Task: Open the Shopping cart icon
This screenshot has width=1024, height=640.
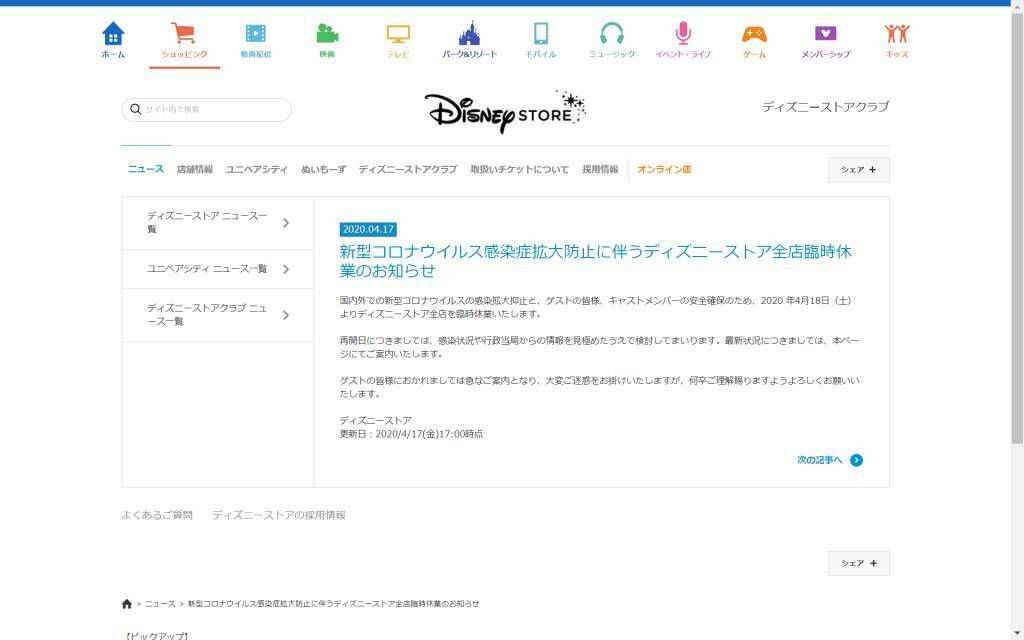Action: pyautogui.click(x=184, y=35)
